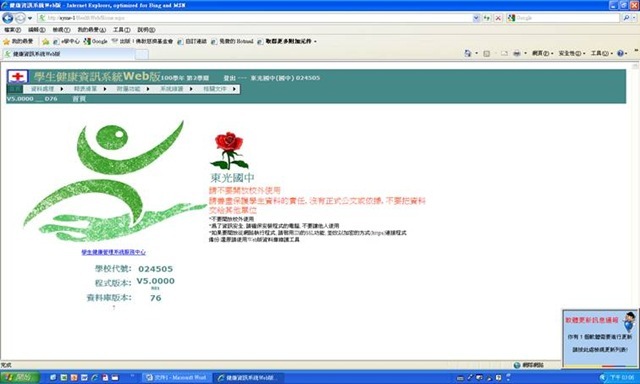Screen dimensions: 640x384
Task: Click the school code value 024505
Action: click(x=156, y=269)
